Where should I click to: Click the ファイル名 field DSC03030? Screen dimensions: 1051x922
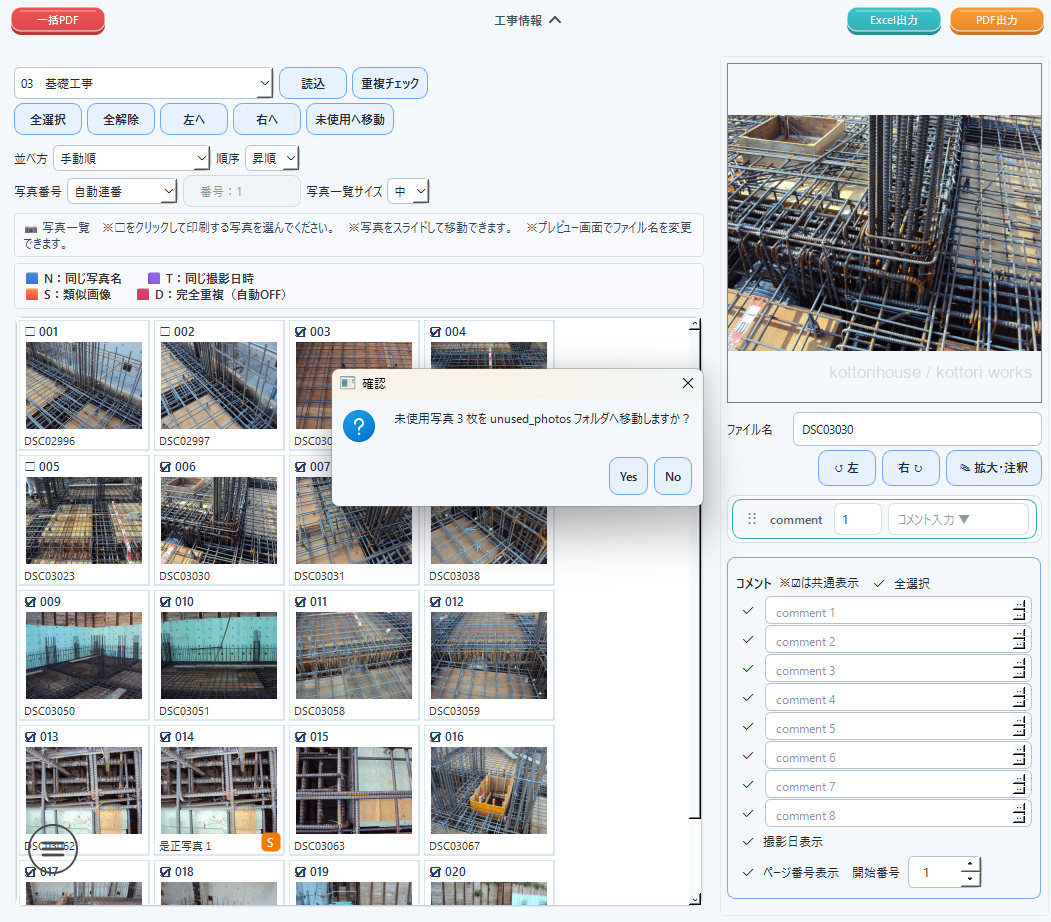[916, 430]
